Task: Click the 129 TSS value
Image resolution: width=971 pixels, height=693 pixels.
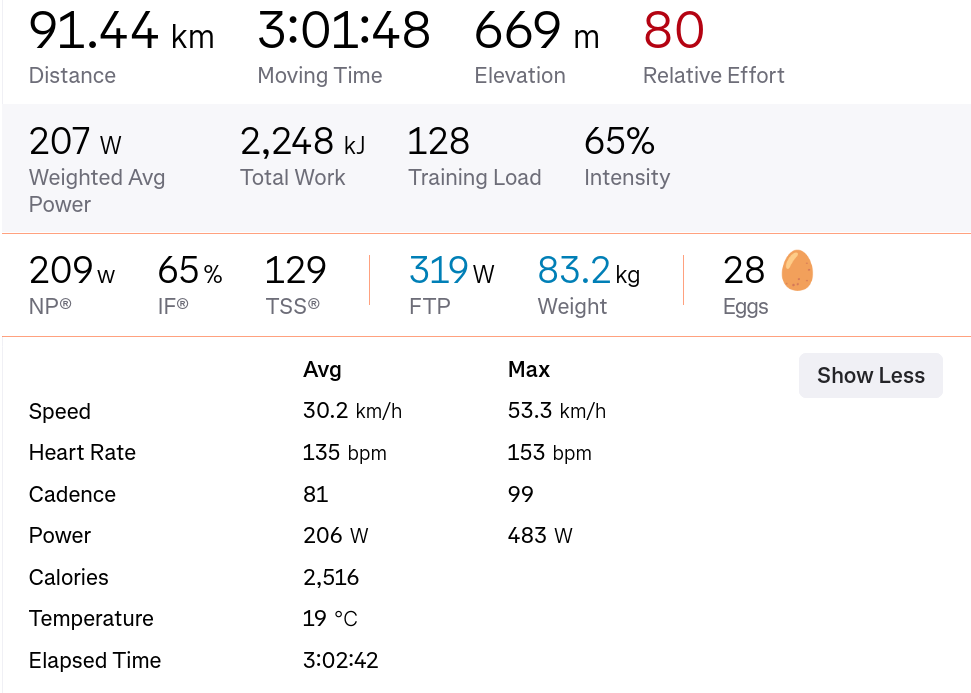Action: click(x=295, y=271)
